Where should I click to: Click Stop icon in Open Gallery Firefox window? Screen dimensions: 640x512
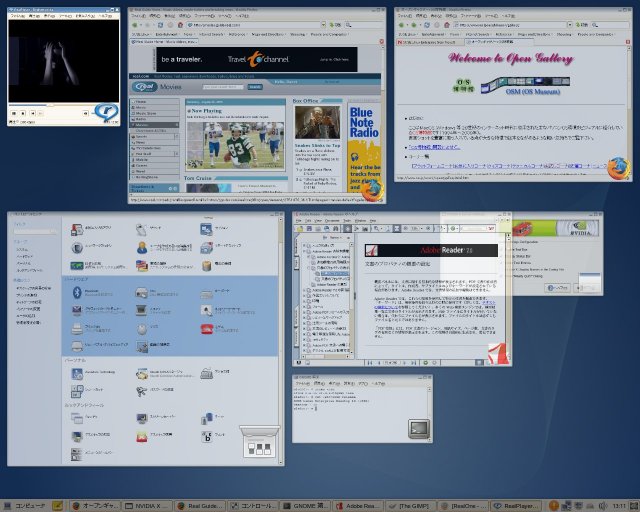point(437,25)
